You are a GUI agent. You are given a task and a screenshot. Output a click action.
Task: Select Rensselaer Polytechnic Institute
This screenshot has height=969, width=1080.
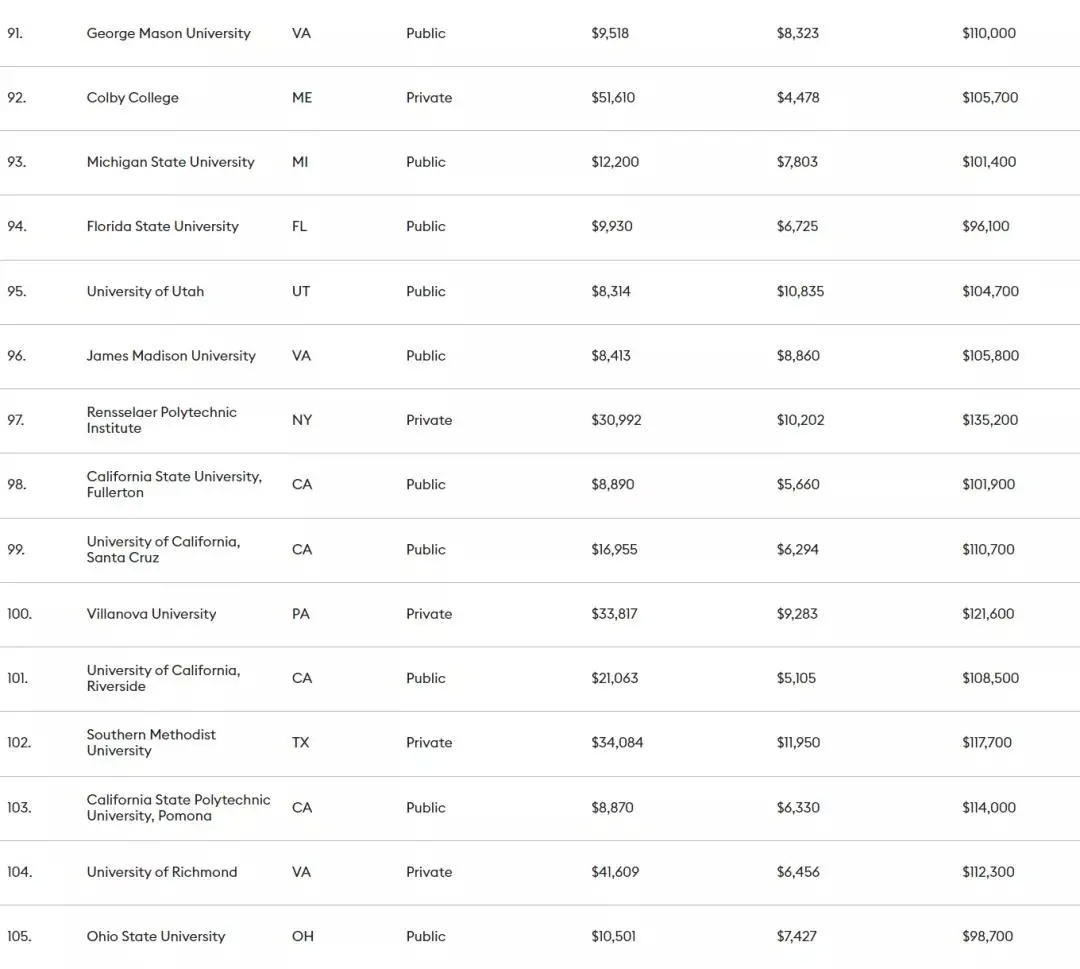(161, 420)
